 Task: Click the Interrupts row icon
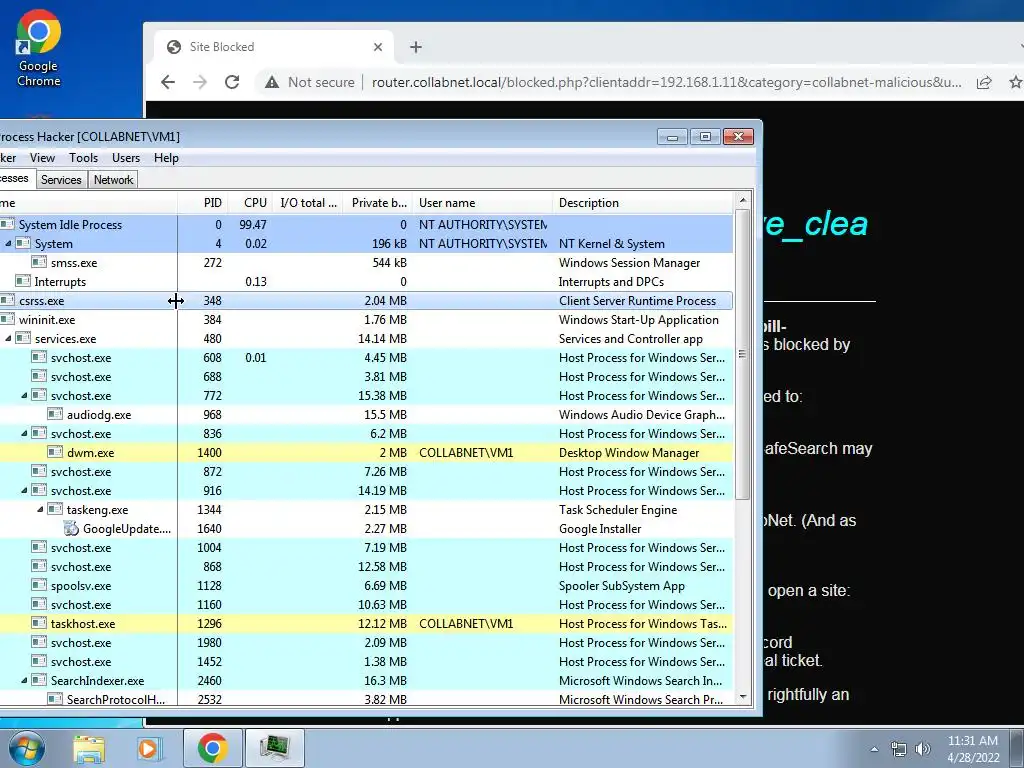pyautogui.click(x=23, y=281)
